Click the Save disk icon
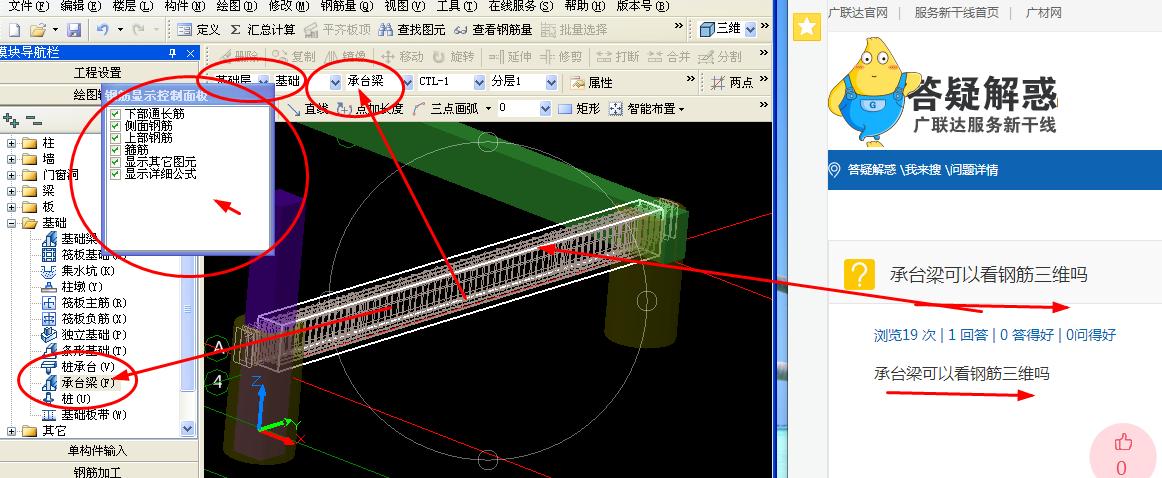The image size is (1162, 478). [73, 30]
